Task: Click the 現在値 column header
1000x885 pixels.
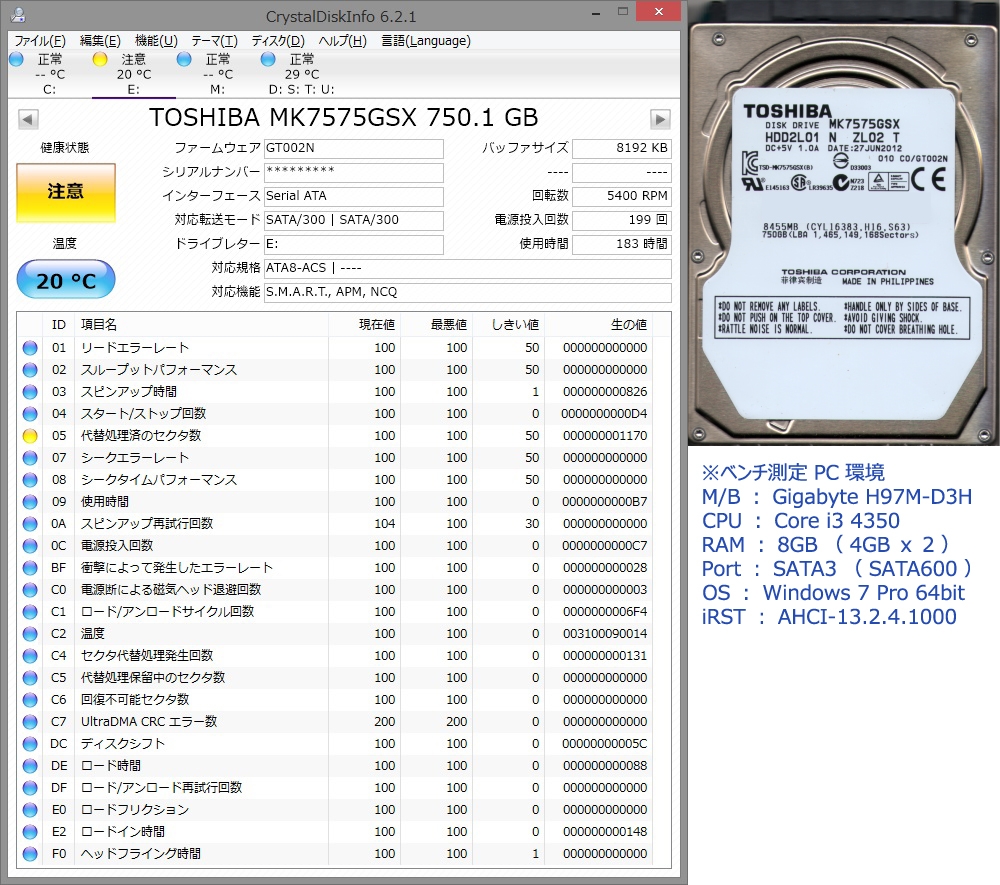Action: coord(365,325)
